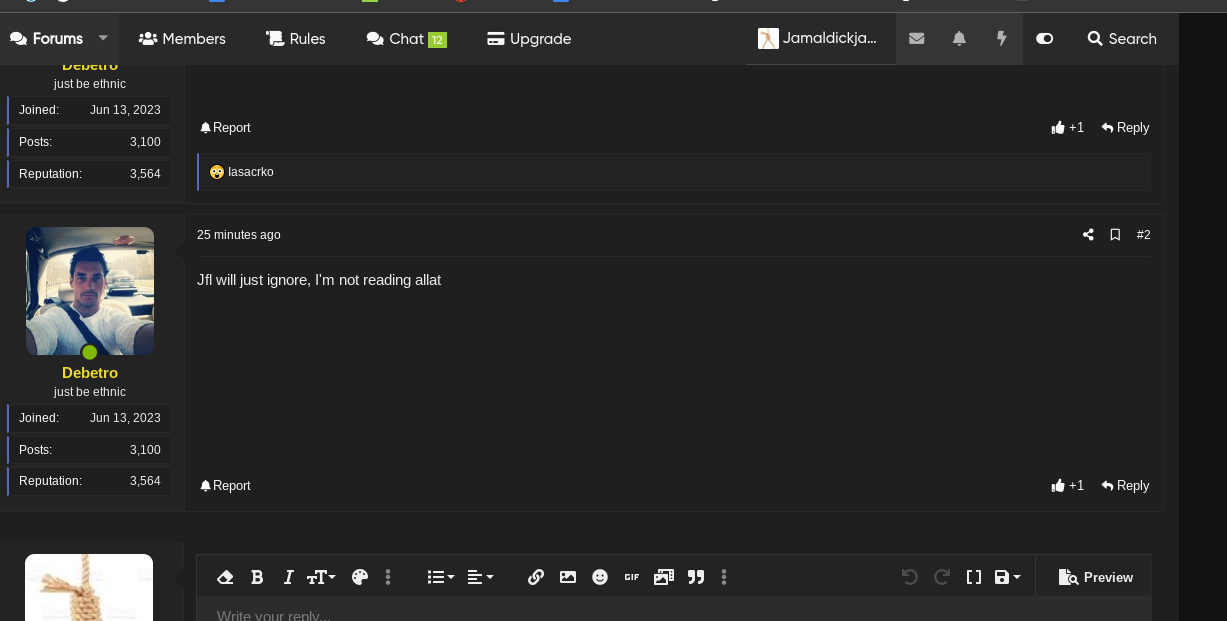The height and width of the screenshot is (621, 1227).
Task: Open the conversations envelope icon
Action: (x=917, y=39)
